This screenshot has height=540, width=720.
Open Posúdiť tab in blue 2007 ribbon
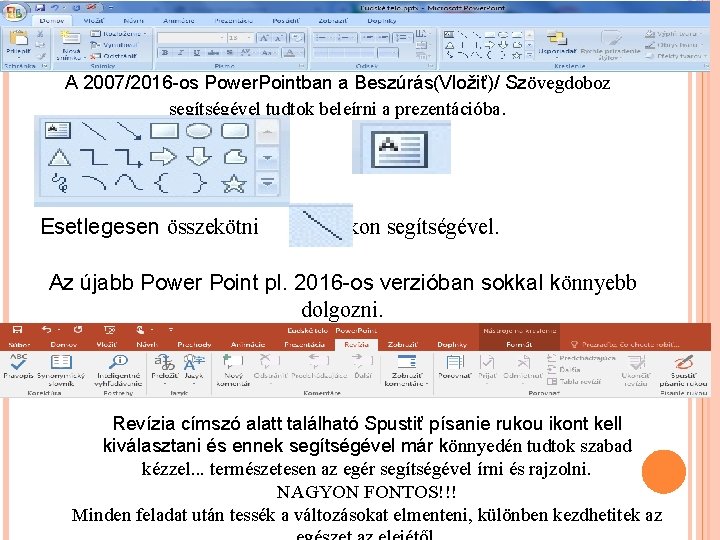coord(286,21)
